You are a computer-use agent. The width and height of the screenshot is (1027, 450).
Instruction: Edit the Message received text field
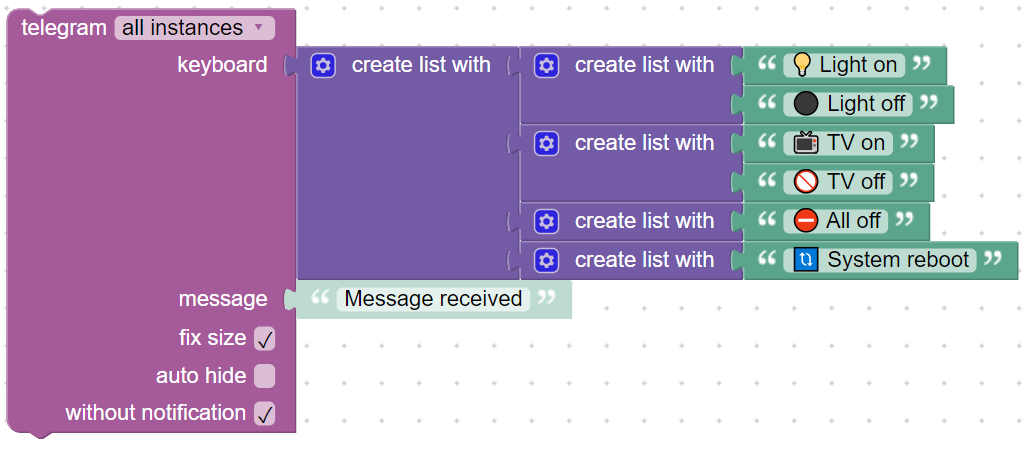pos(433,299)
